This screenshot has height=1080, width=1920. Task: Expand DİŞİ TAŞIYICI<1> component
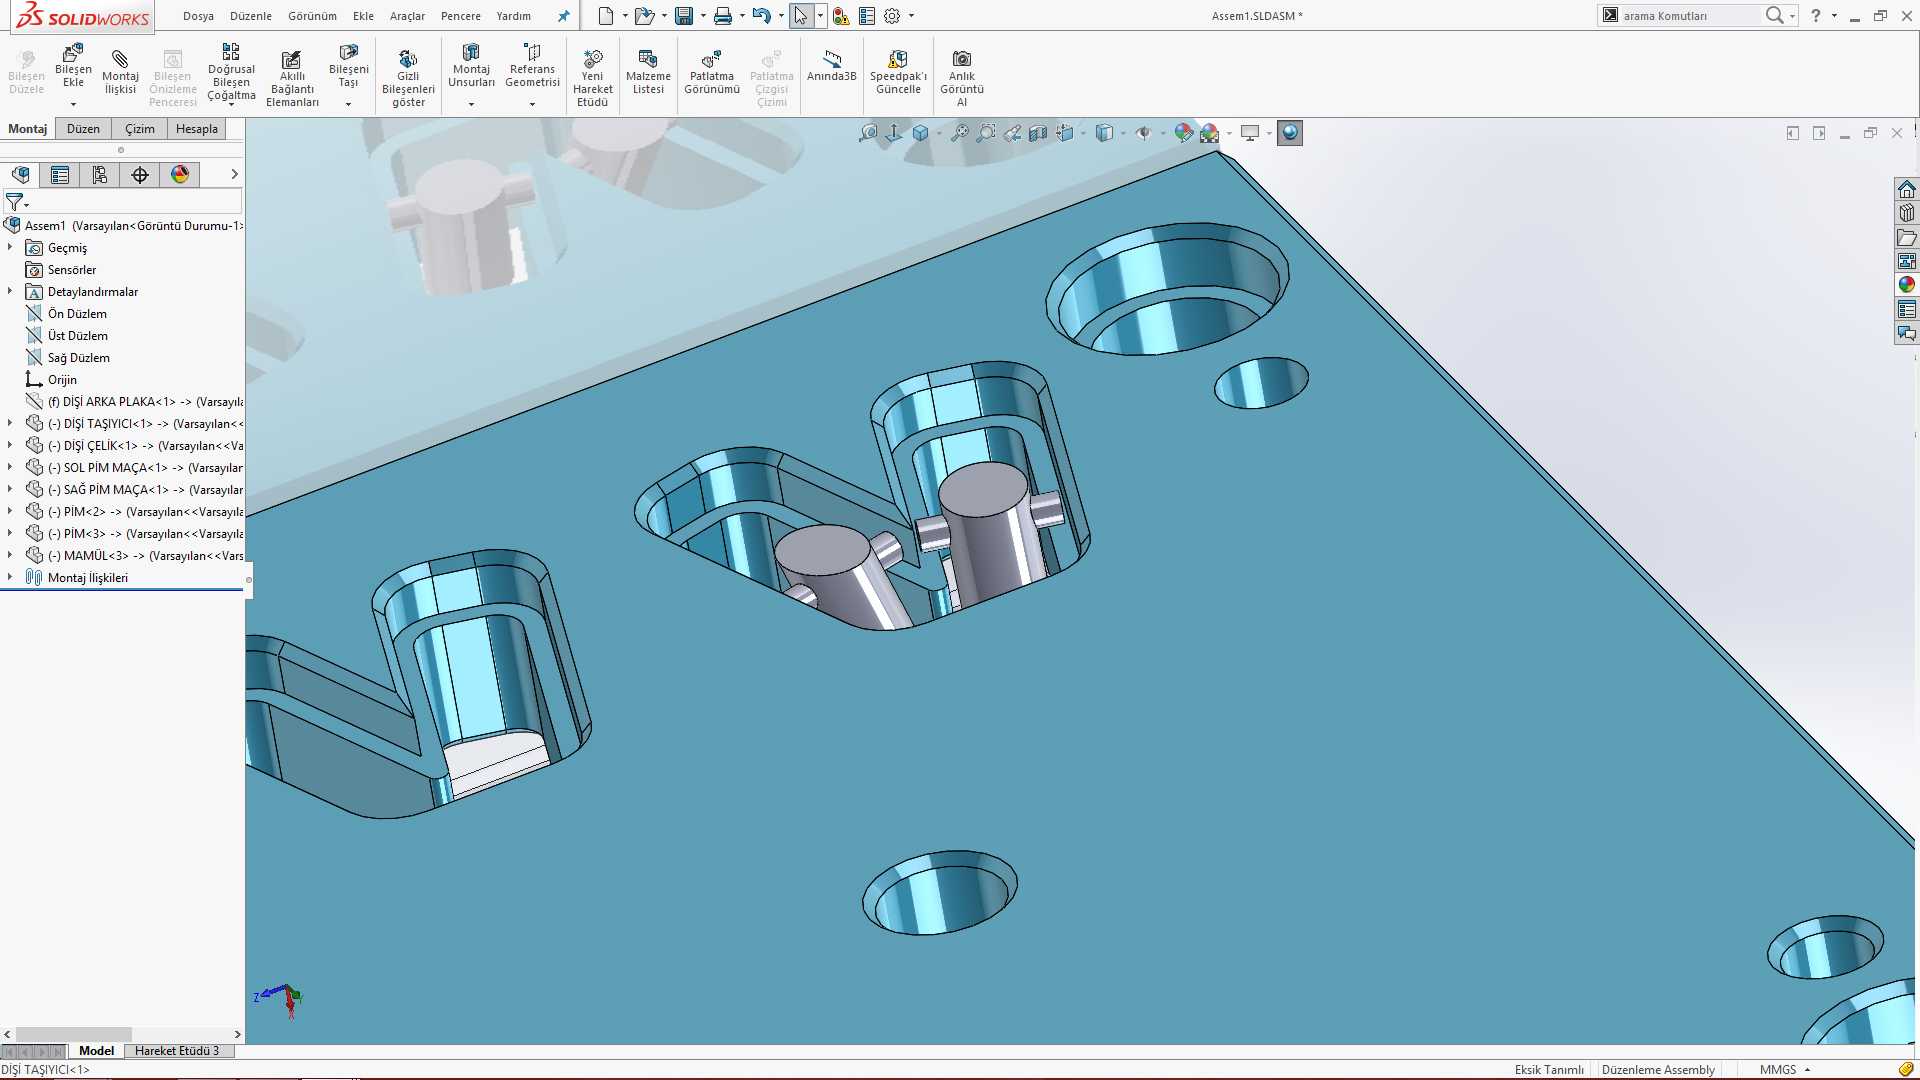[x=10, y=423]
